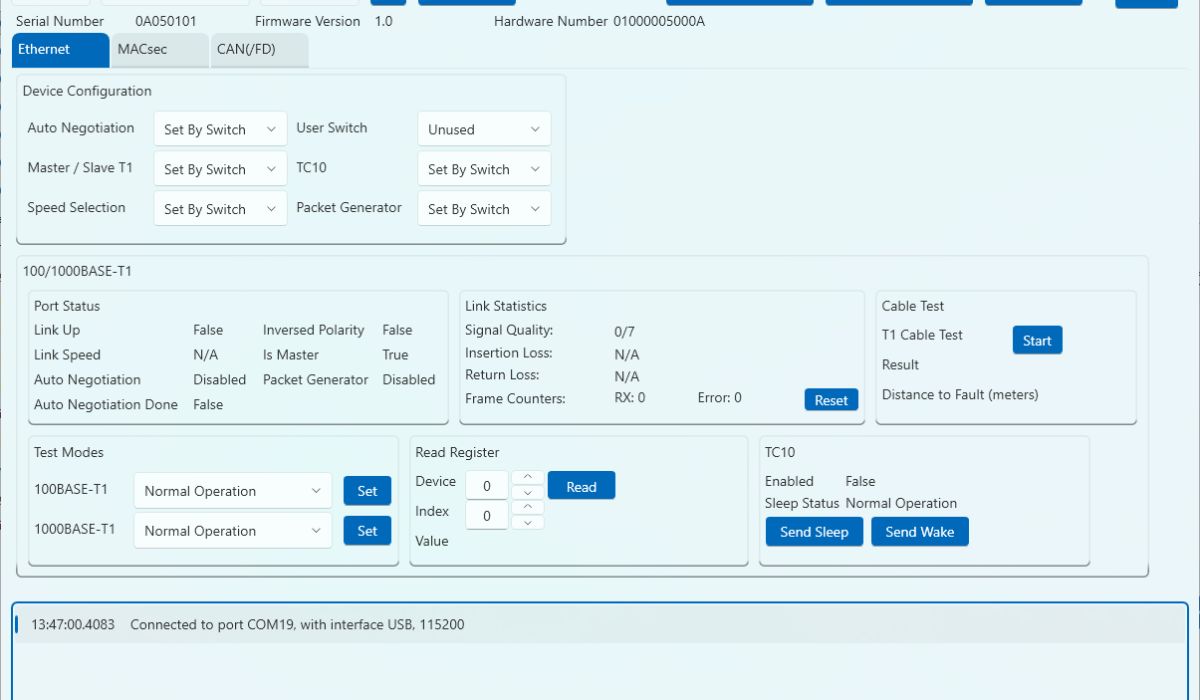Open the Speed Selection dropdown
This screenshot has width=1200, height=700.
tap(220, 210)
